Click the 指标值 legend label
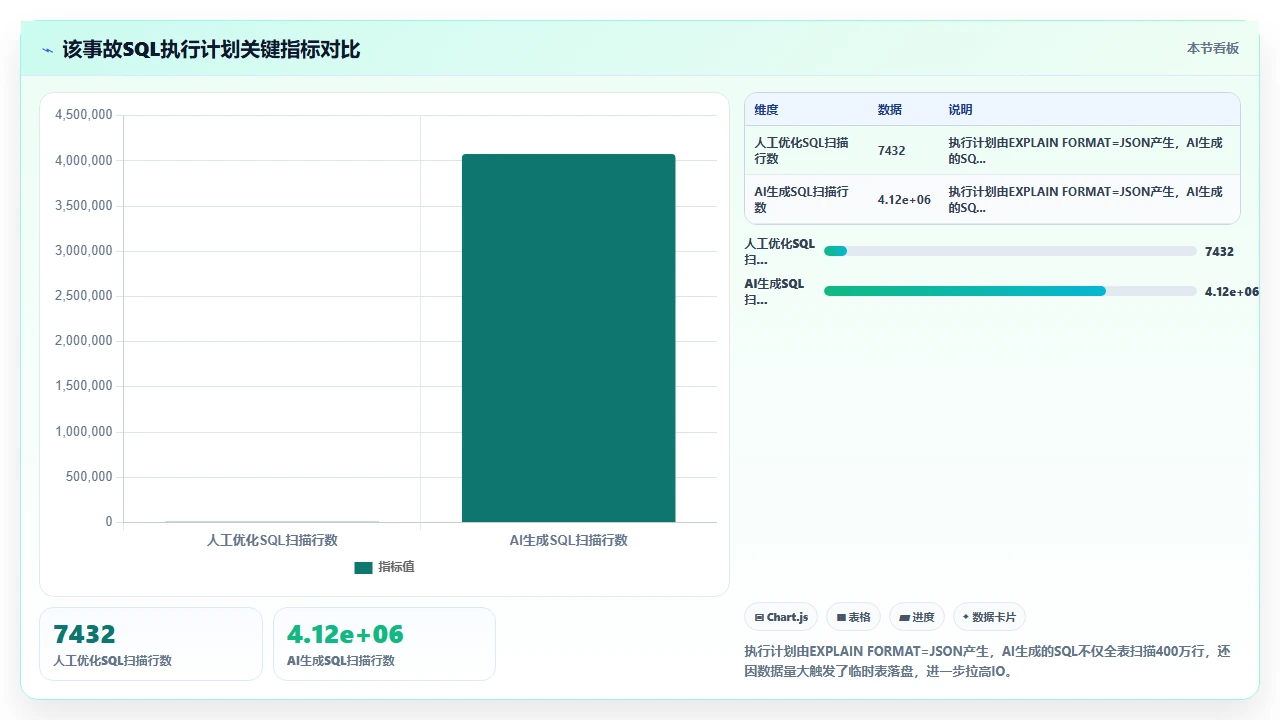 tap(397, 567)
